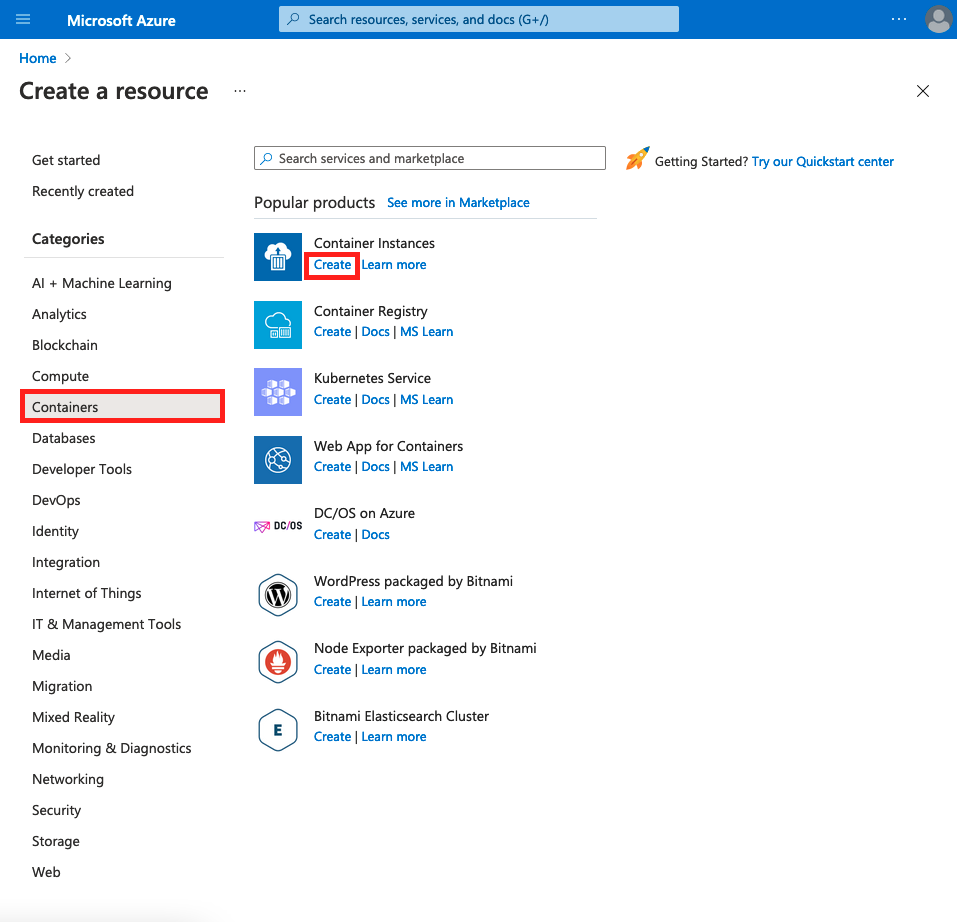
Task: Click the WordPress Bitnami logo icon
Action: pyautogui.click(x=278, y=595)
